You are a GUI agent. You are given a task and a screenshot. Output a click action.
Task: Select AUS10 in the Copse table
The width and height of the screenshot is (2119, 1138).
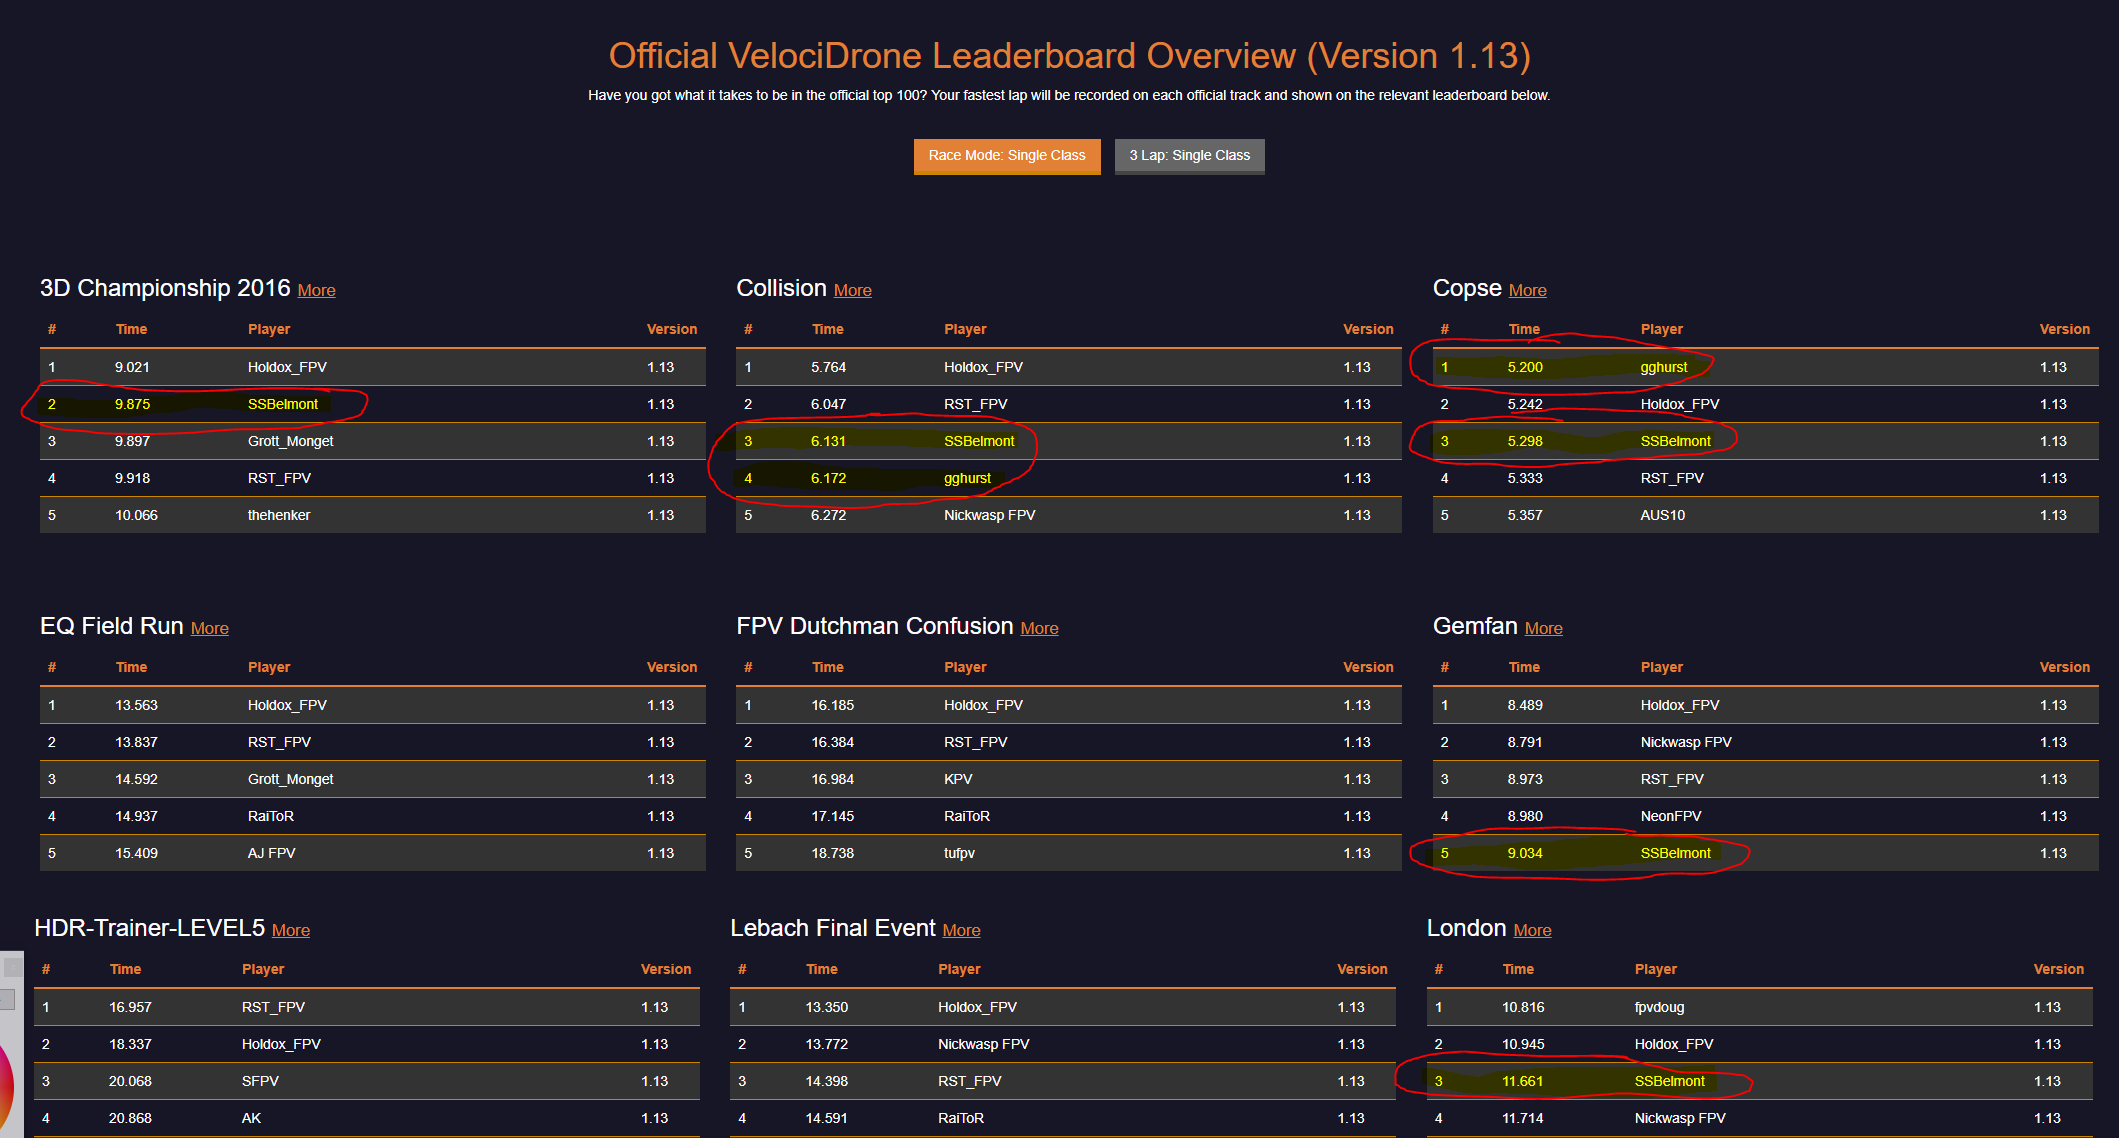(1663, 515)
